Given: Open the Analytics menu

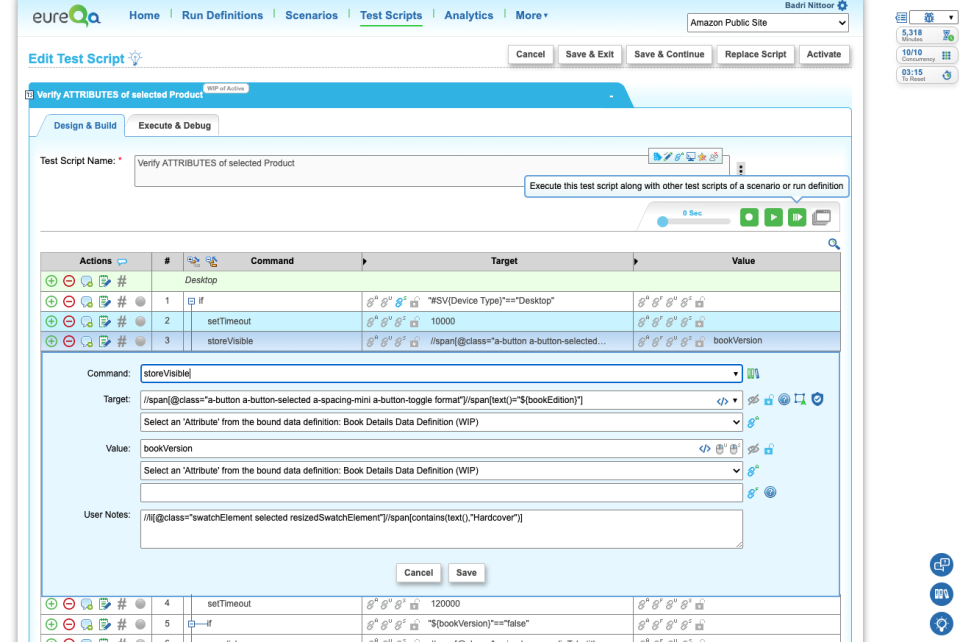Looking at the screenshot, I should pos(468,15).
